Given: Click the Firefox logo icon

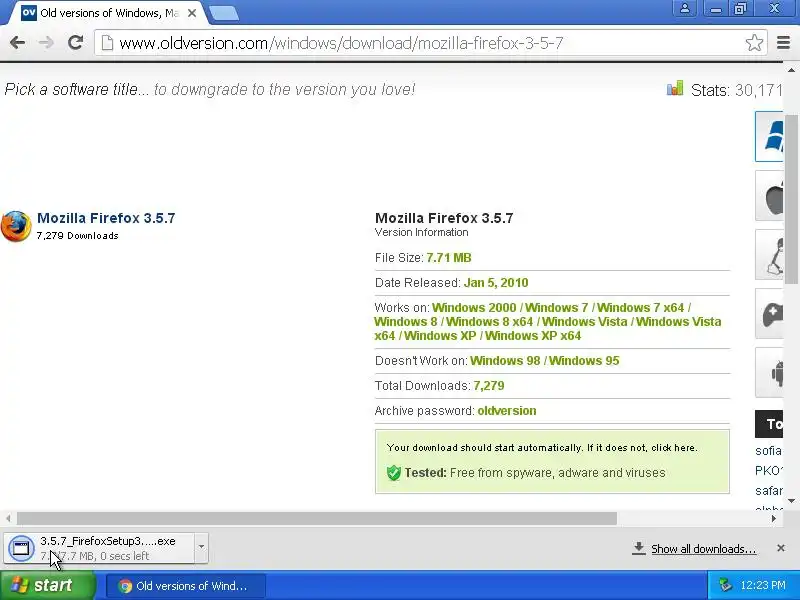Looking at the screenshot, I should [16, 226].
